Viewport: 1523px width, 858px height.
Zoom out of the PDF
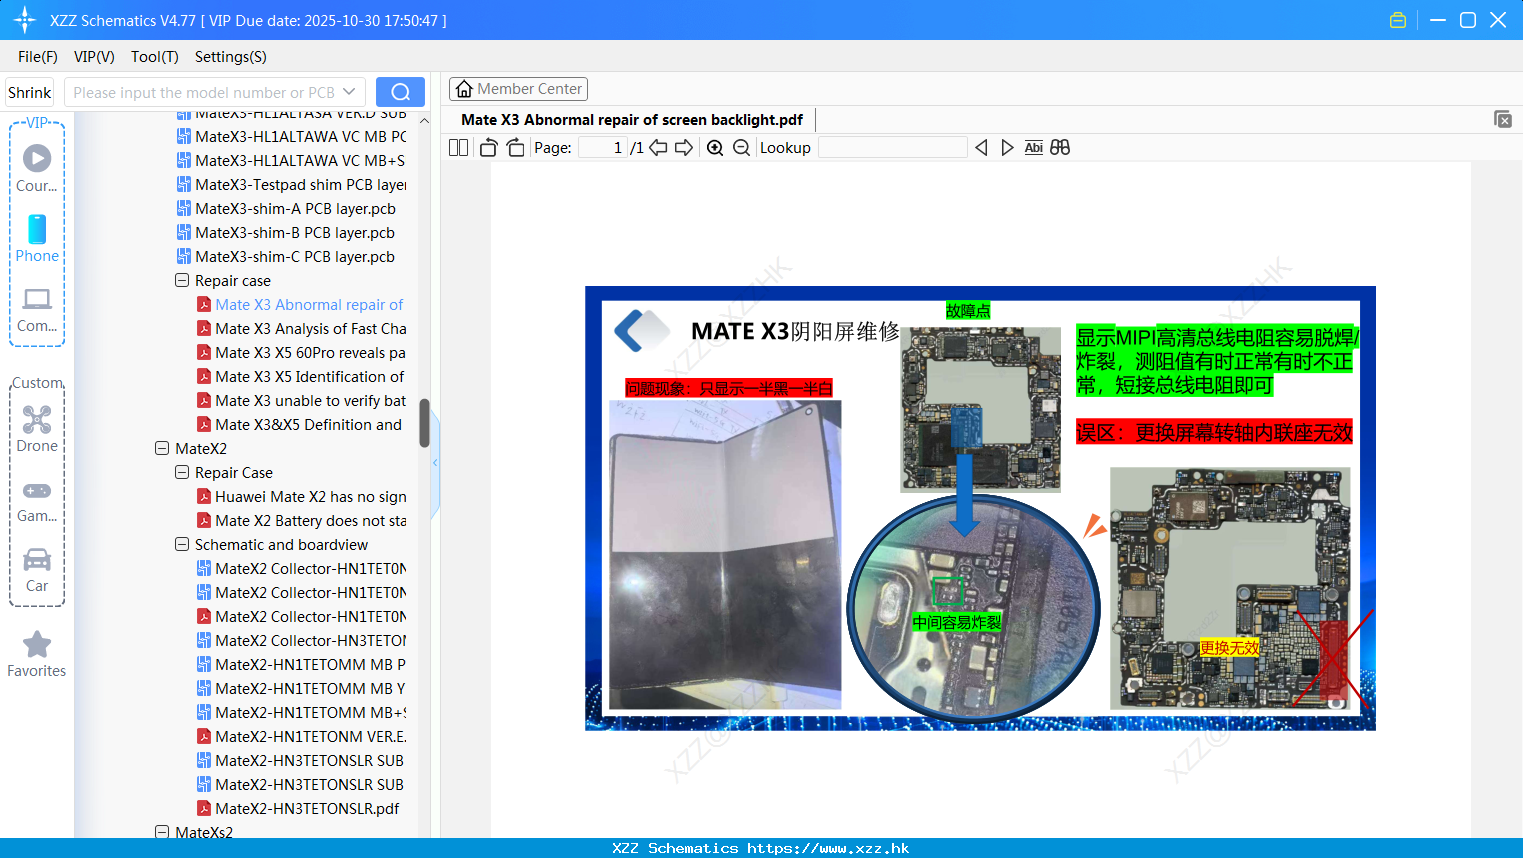(x=741, y=147)
